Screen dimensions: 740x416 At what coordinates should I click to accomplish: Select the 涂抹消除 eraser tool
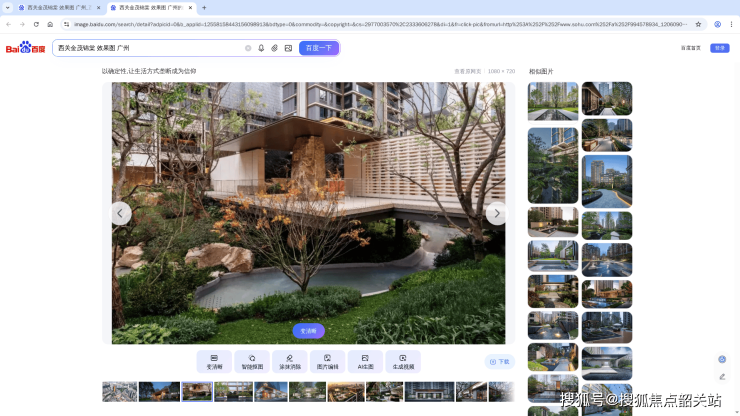click(x=290, y=362)
